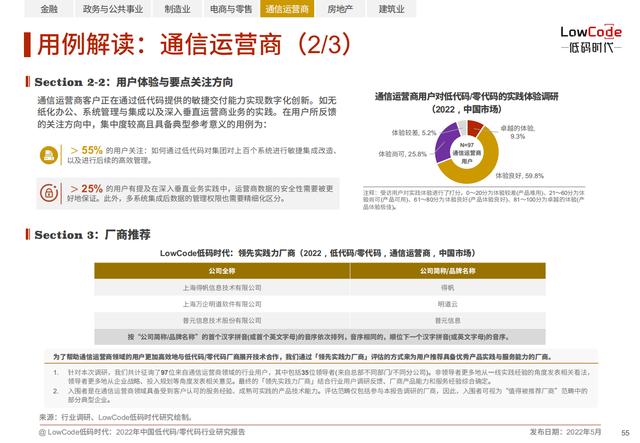Click the page number 55
Screen dimensions: 640x443
625,433
